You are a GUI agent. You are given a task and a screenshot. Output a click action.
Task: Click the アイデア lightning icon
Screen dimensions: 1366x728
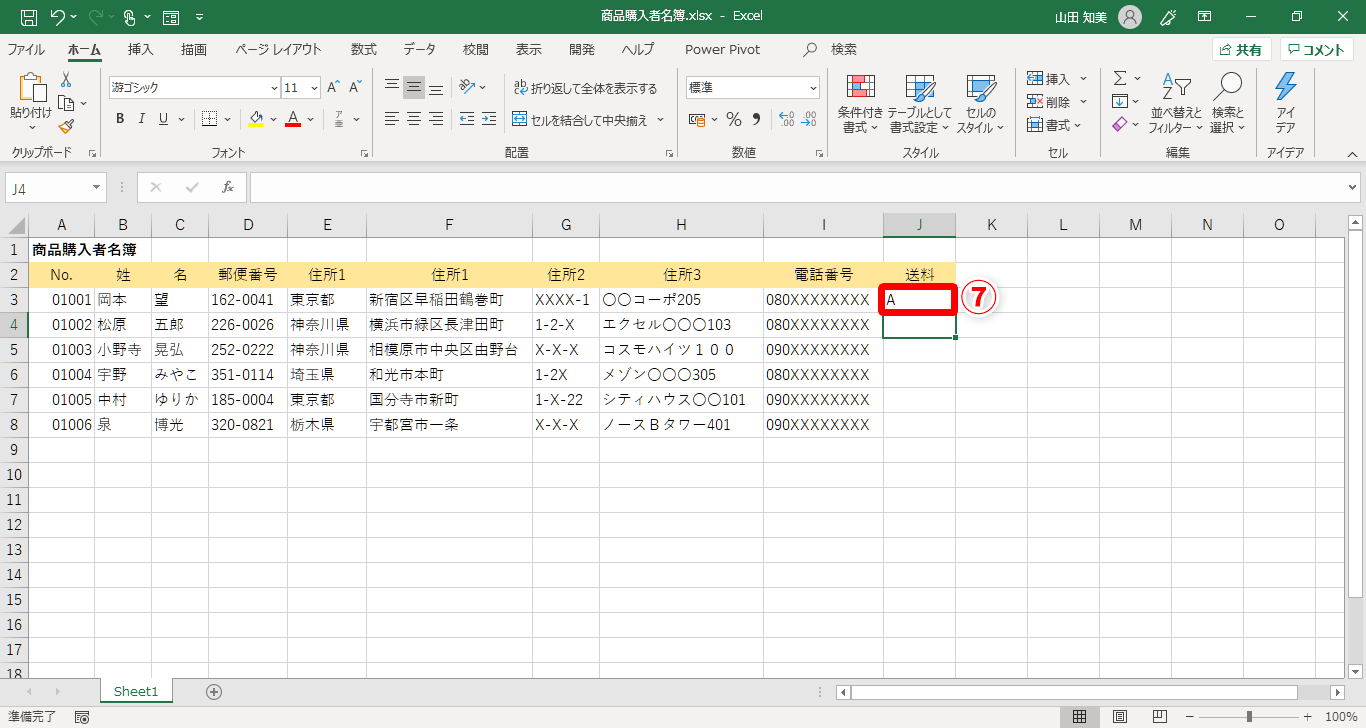click(1286, 104)
